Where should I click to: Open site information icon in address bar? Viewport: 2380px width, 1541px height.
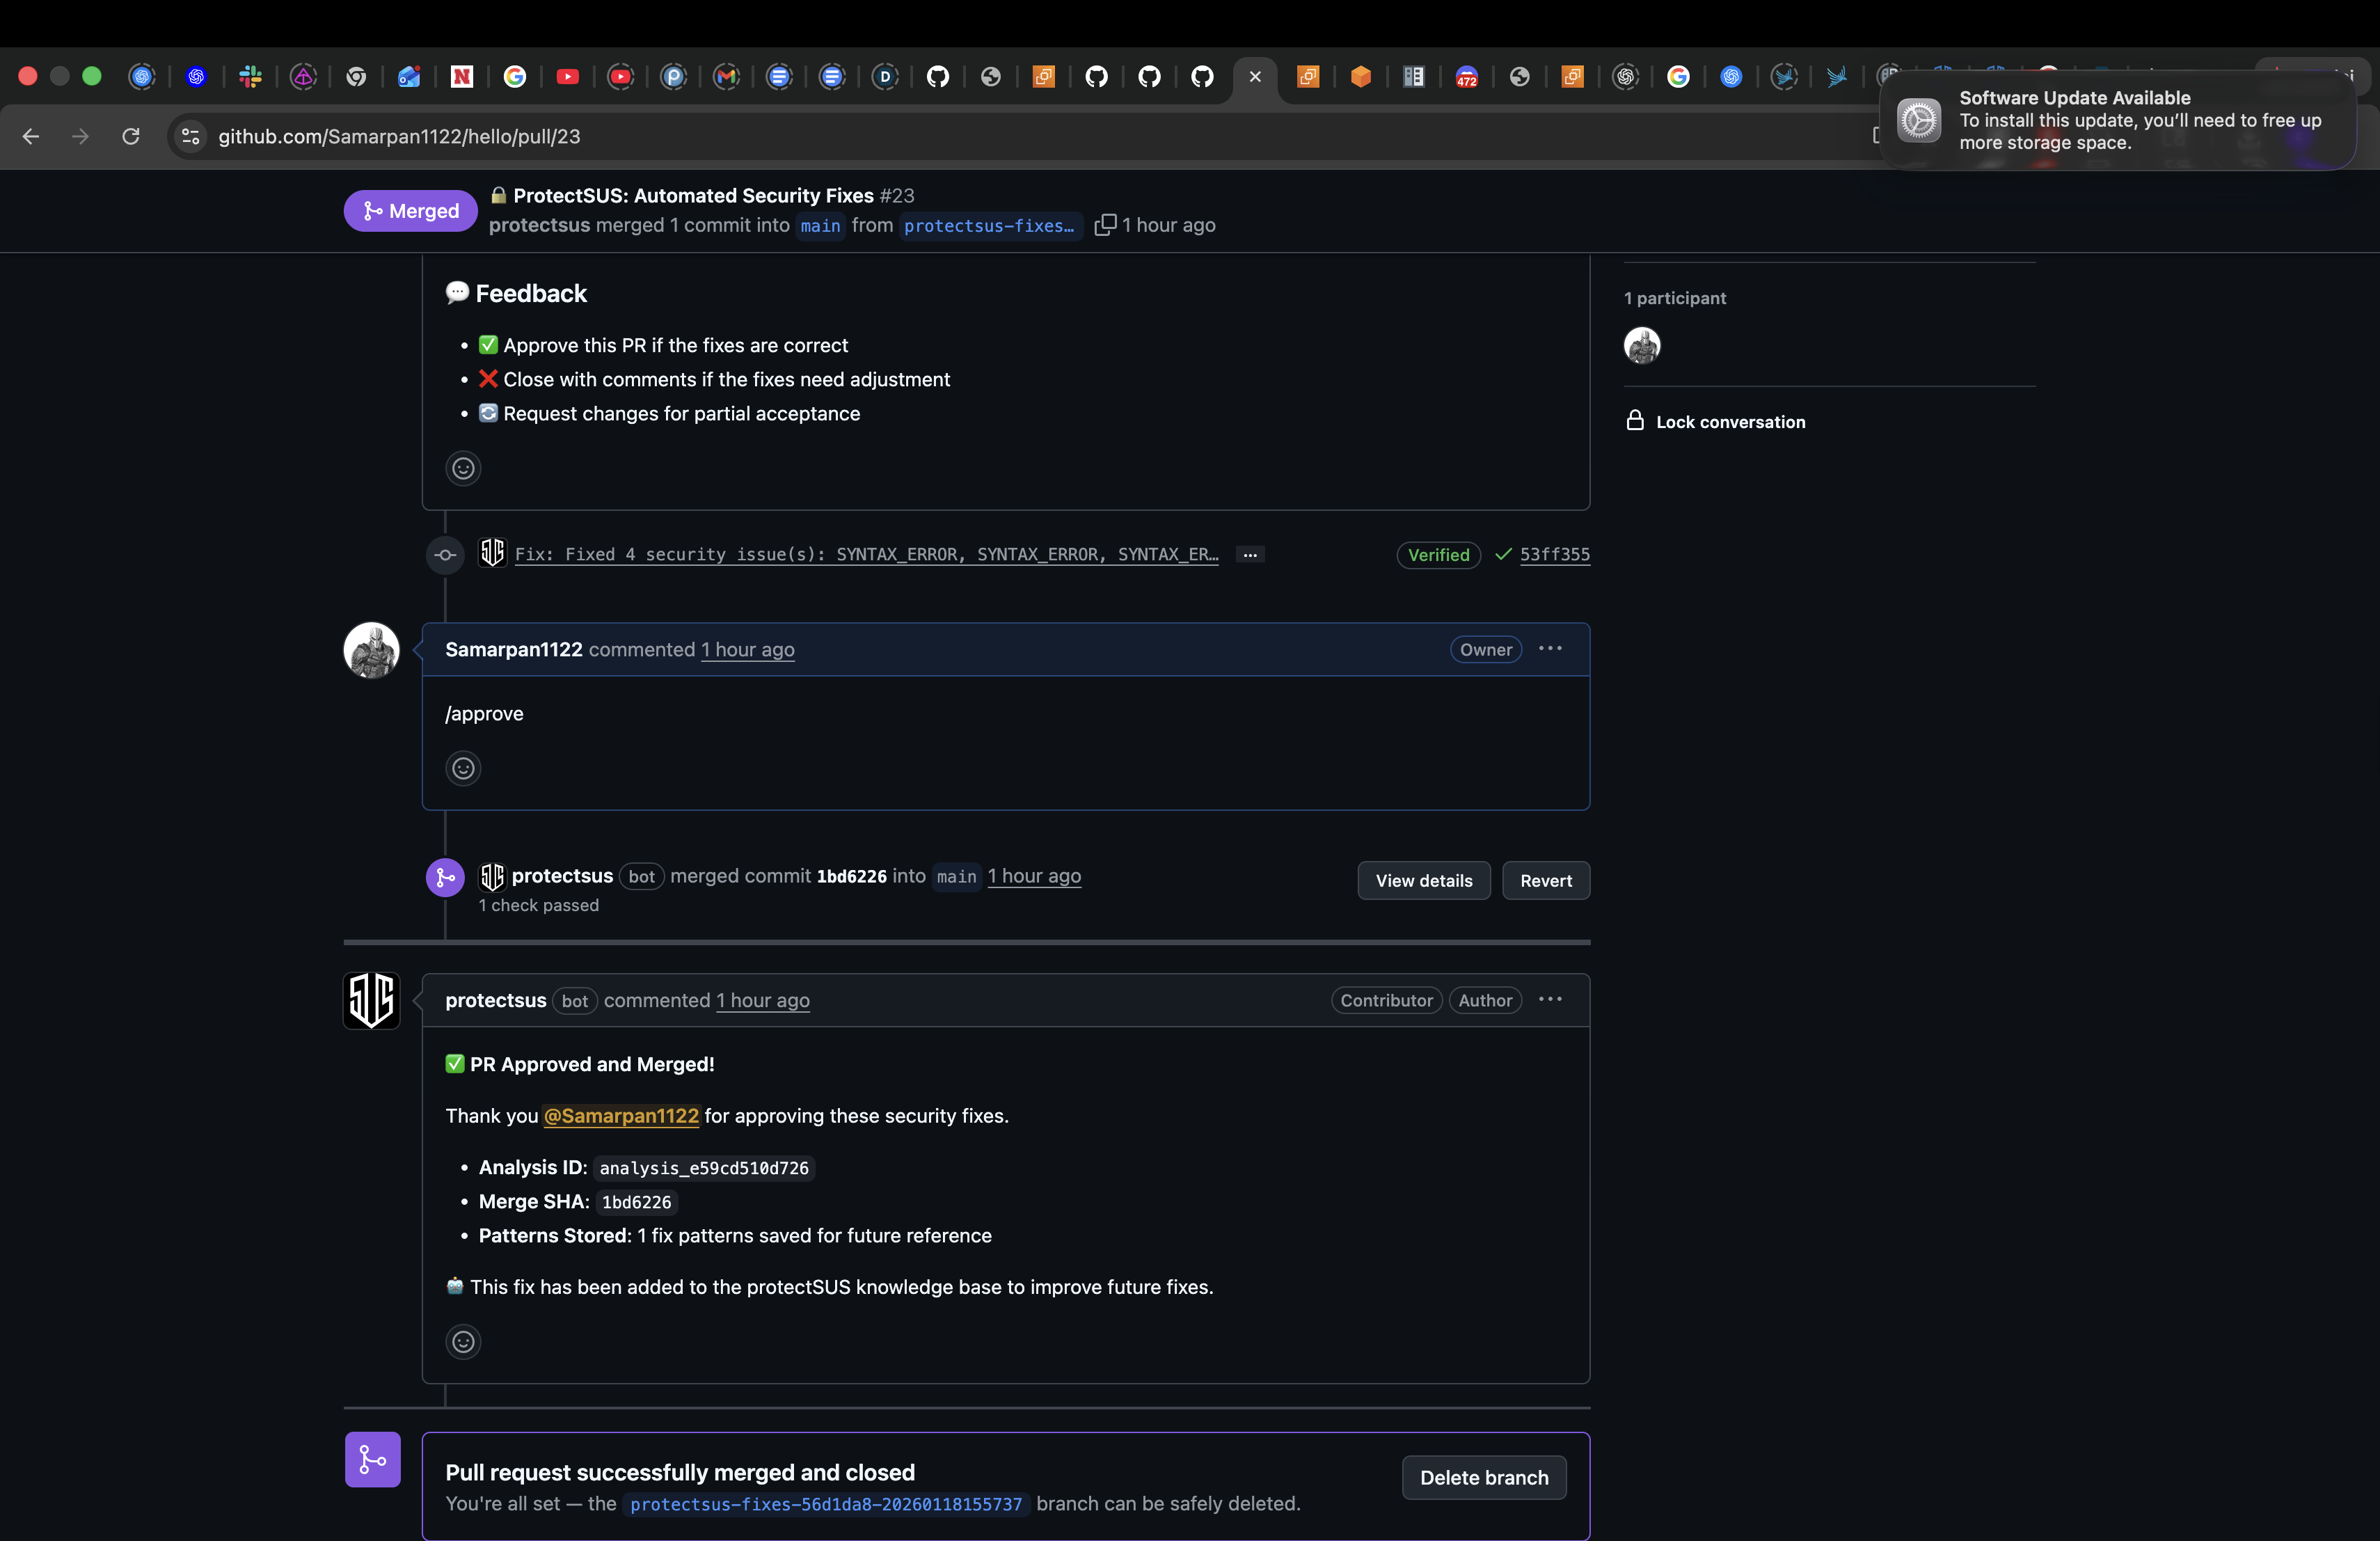tap(190, 136)
